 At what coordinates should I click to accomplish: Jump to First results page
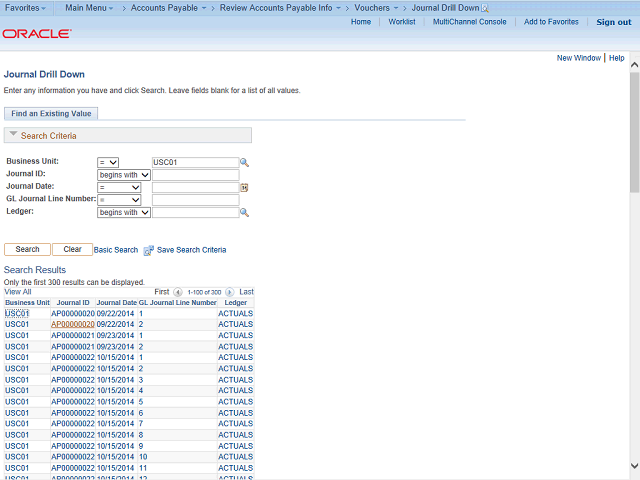click(162, 292)
